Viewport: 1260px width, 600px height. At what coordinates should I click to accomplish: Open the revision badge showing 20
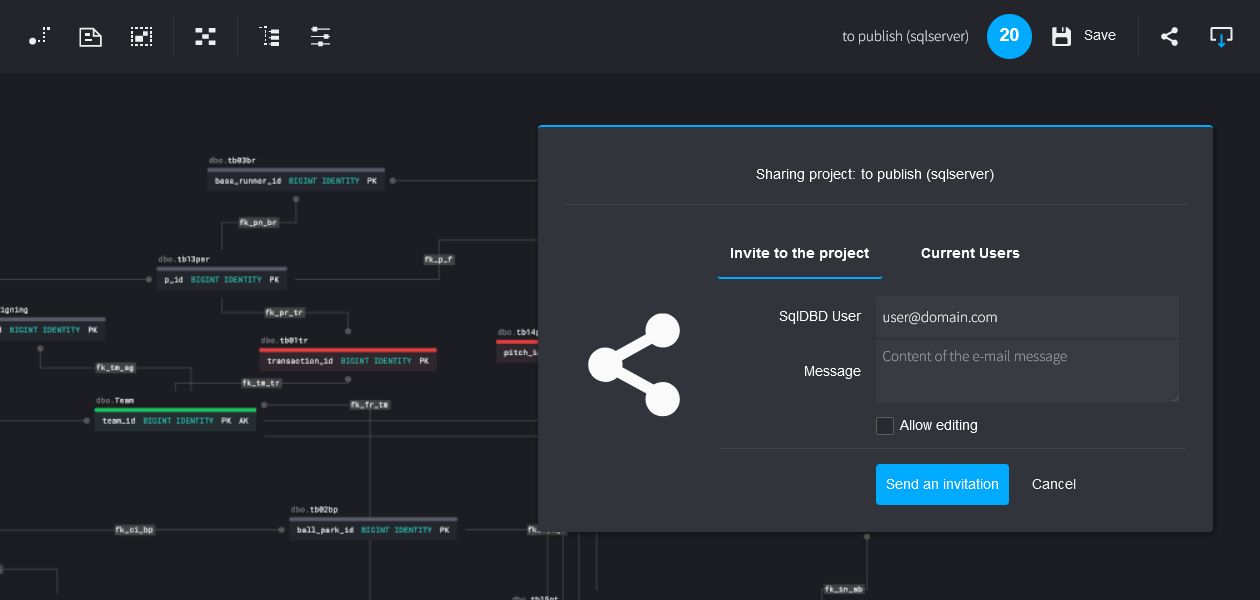(x=1009, y=35)
